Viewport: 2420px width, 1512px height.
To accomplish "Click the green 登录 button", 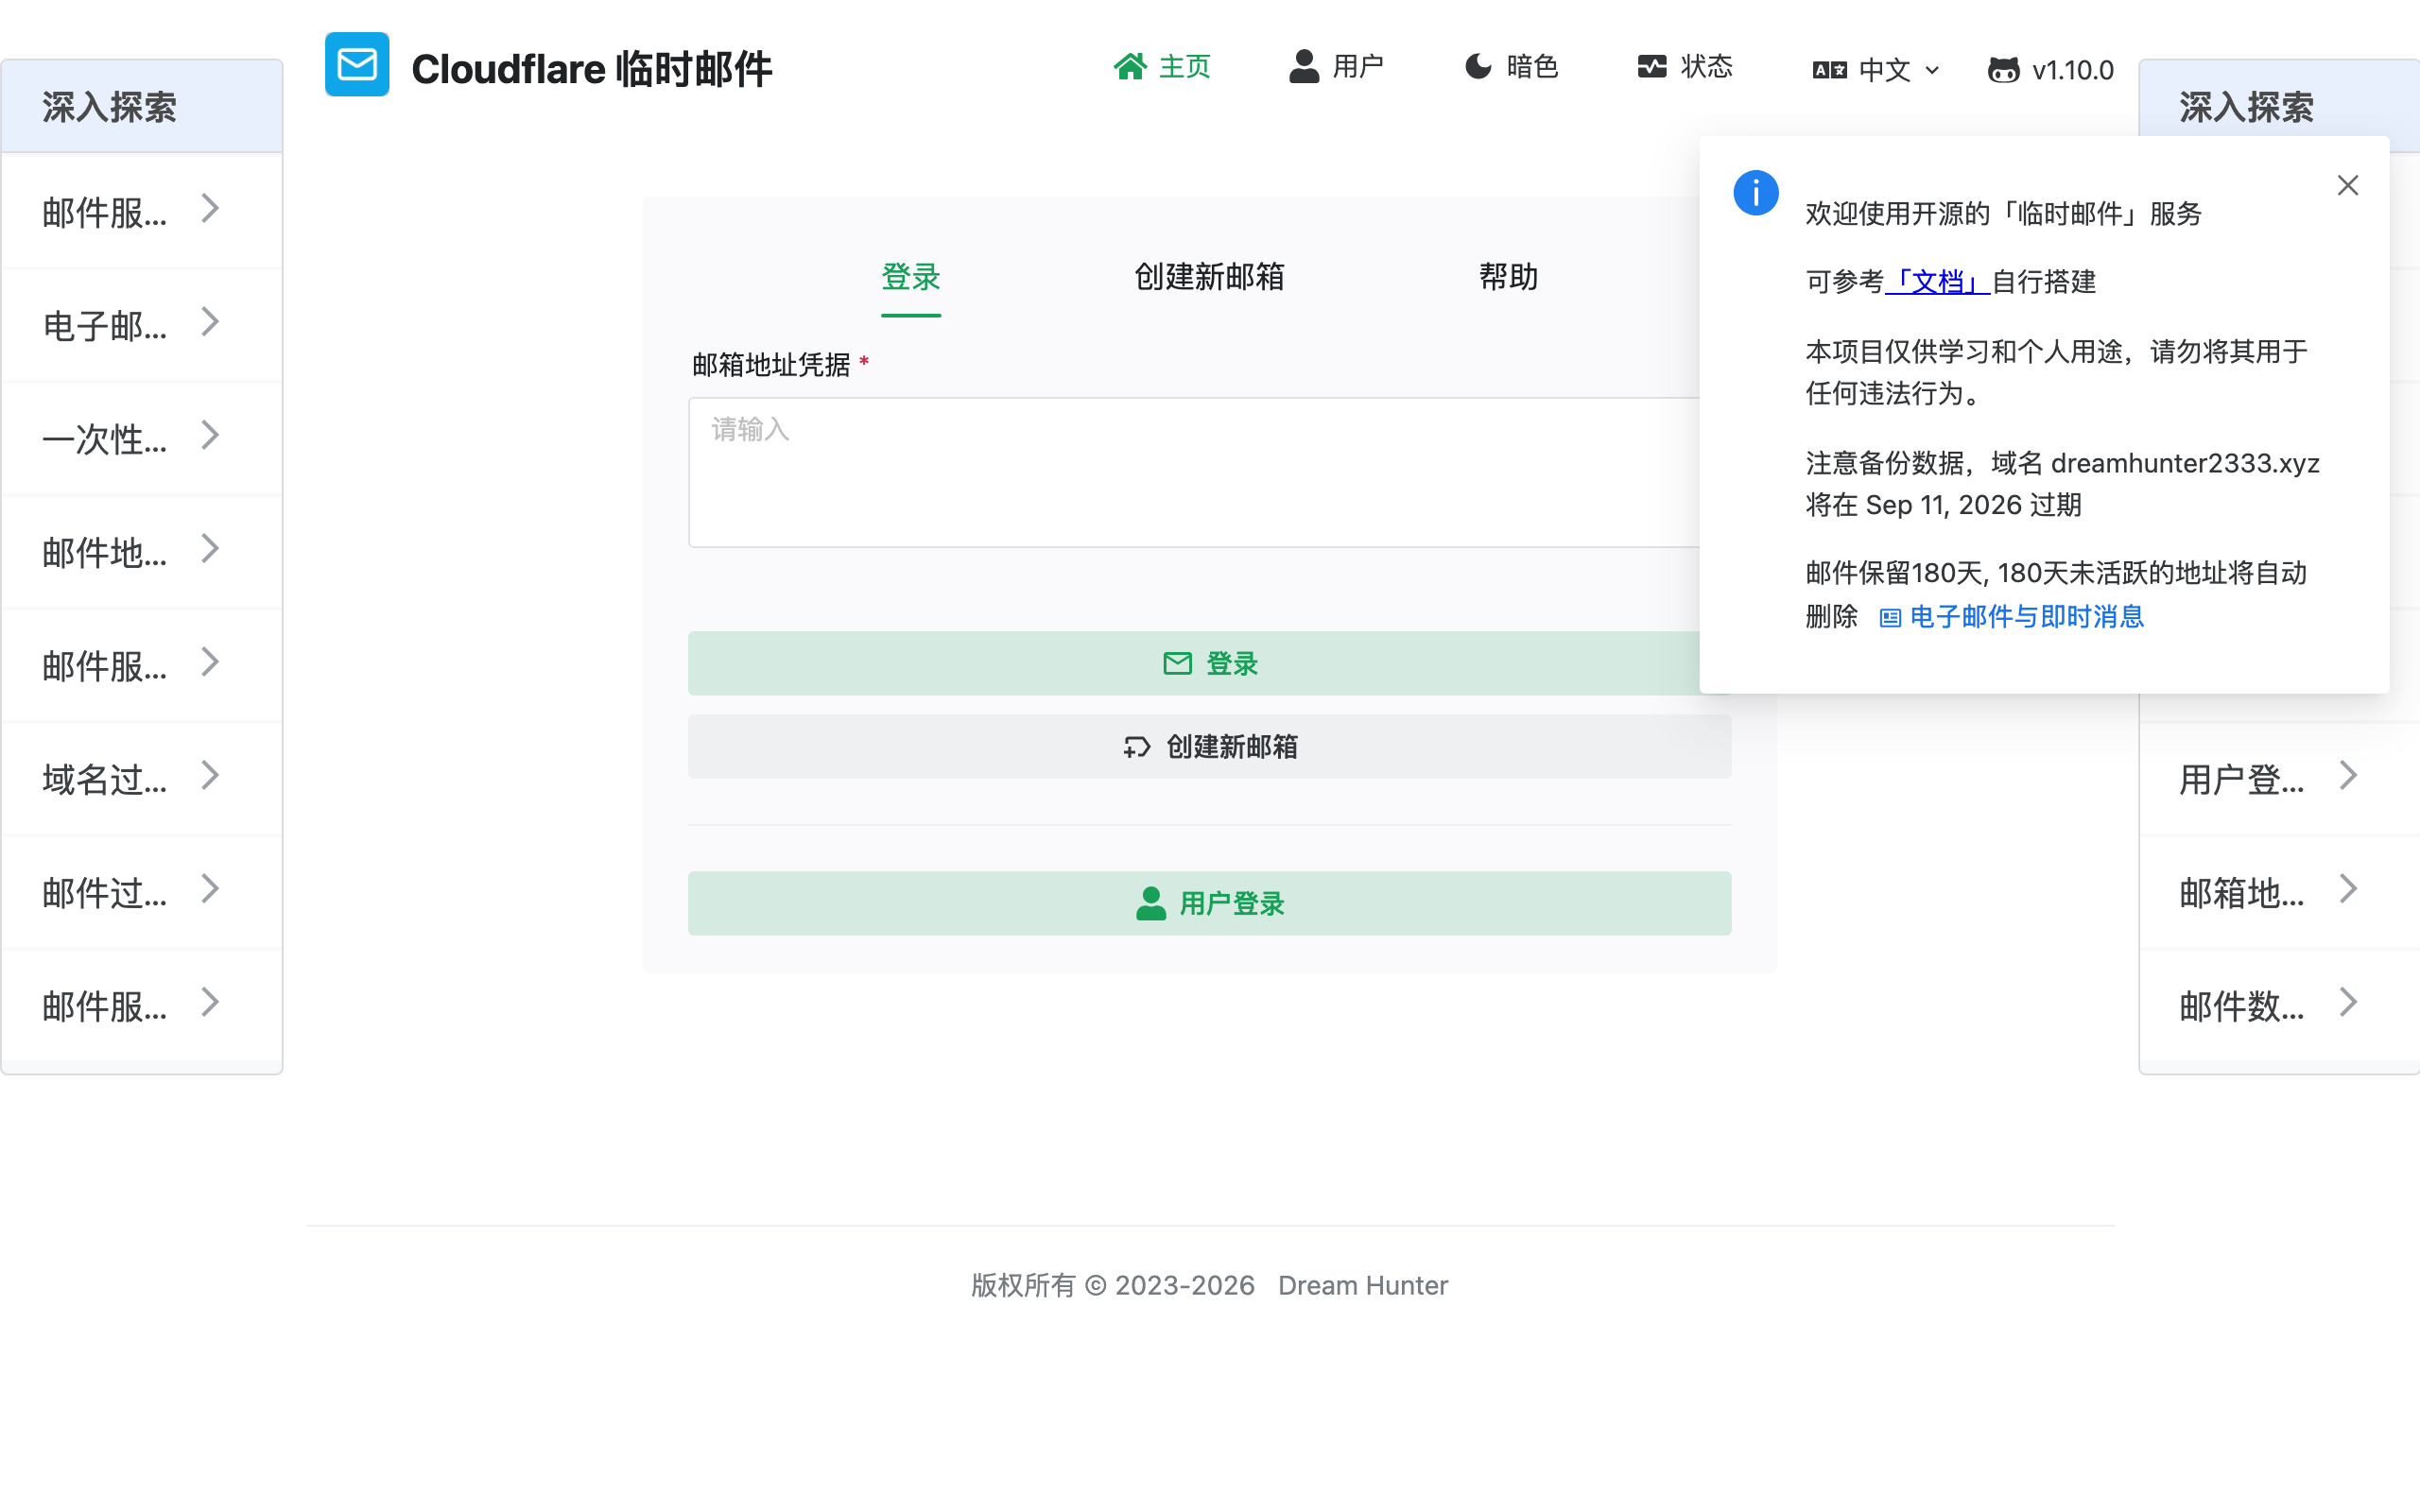I will coord(1209,663).
